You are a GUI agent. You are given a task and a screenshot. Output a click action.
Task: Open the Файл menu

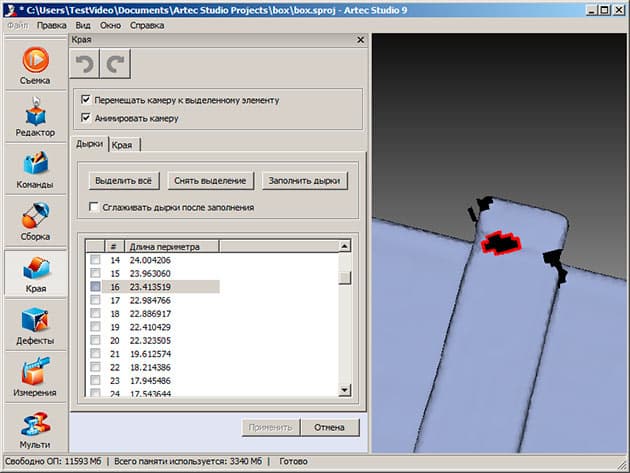18,25
